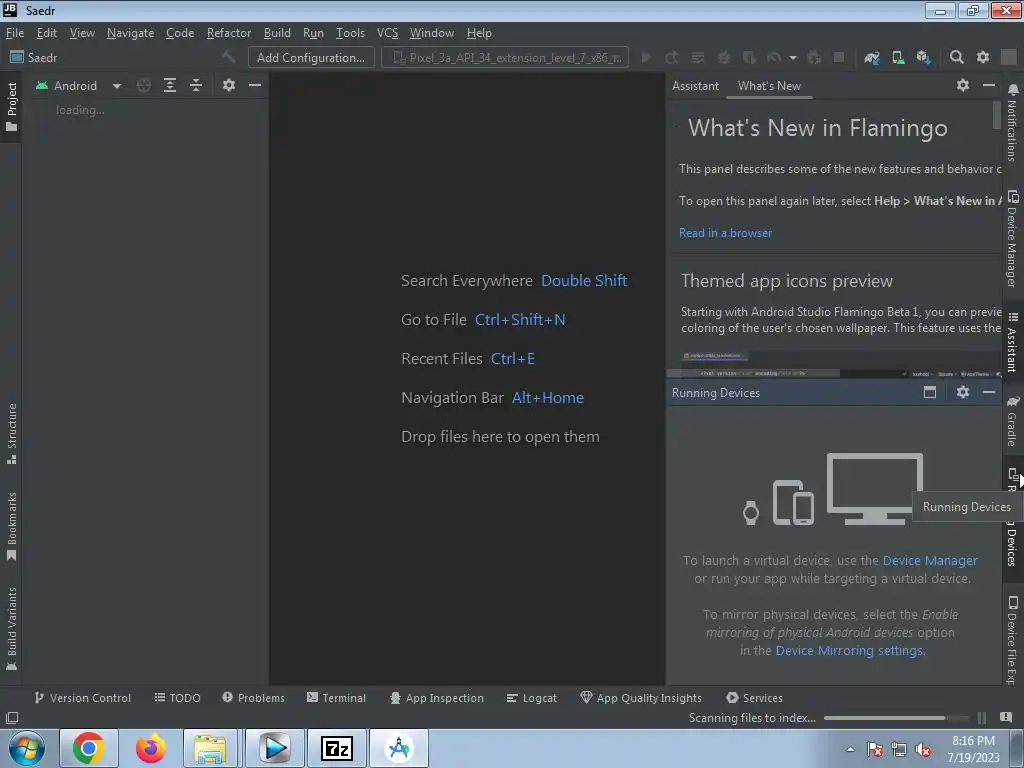Open the Add Configuration dropdown
This screenshot has height=768, width=1024.
click(311, 57)
